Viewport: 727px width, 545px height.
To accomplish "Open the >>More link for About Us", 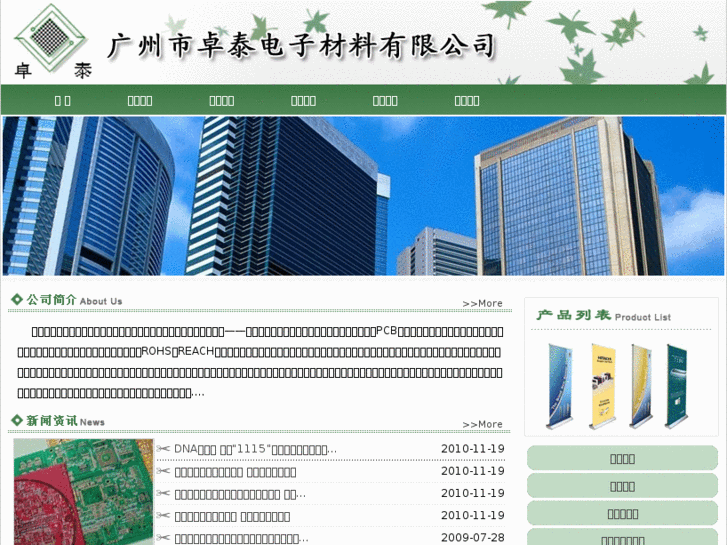I will point(482,303).
